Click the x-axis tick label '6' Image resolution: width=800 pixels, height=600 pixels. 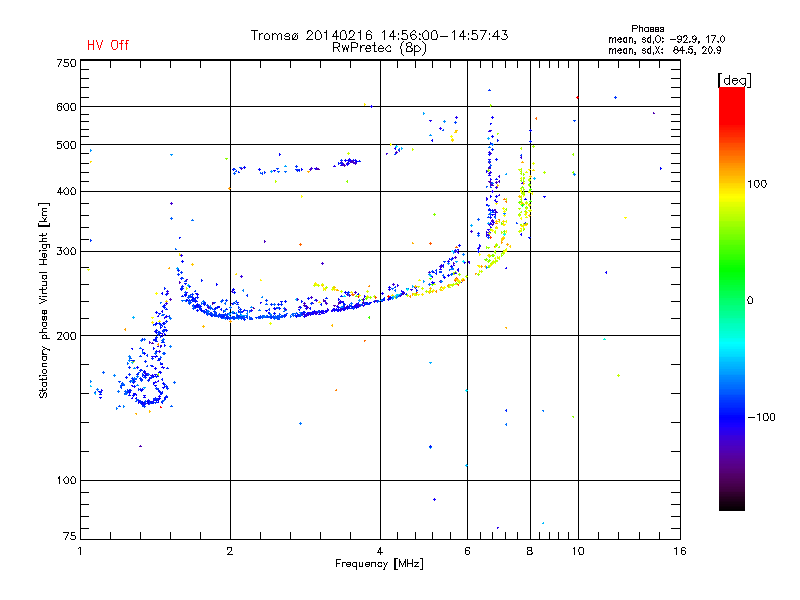point(467,551)
